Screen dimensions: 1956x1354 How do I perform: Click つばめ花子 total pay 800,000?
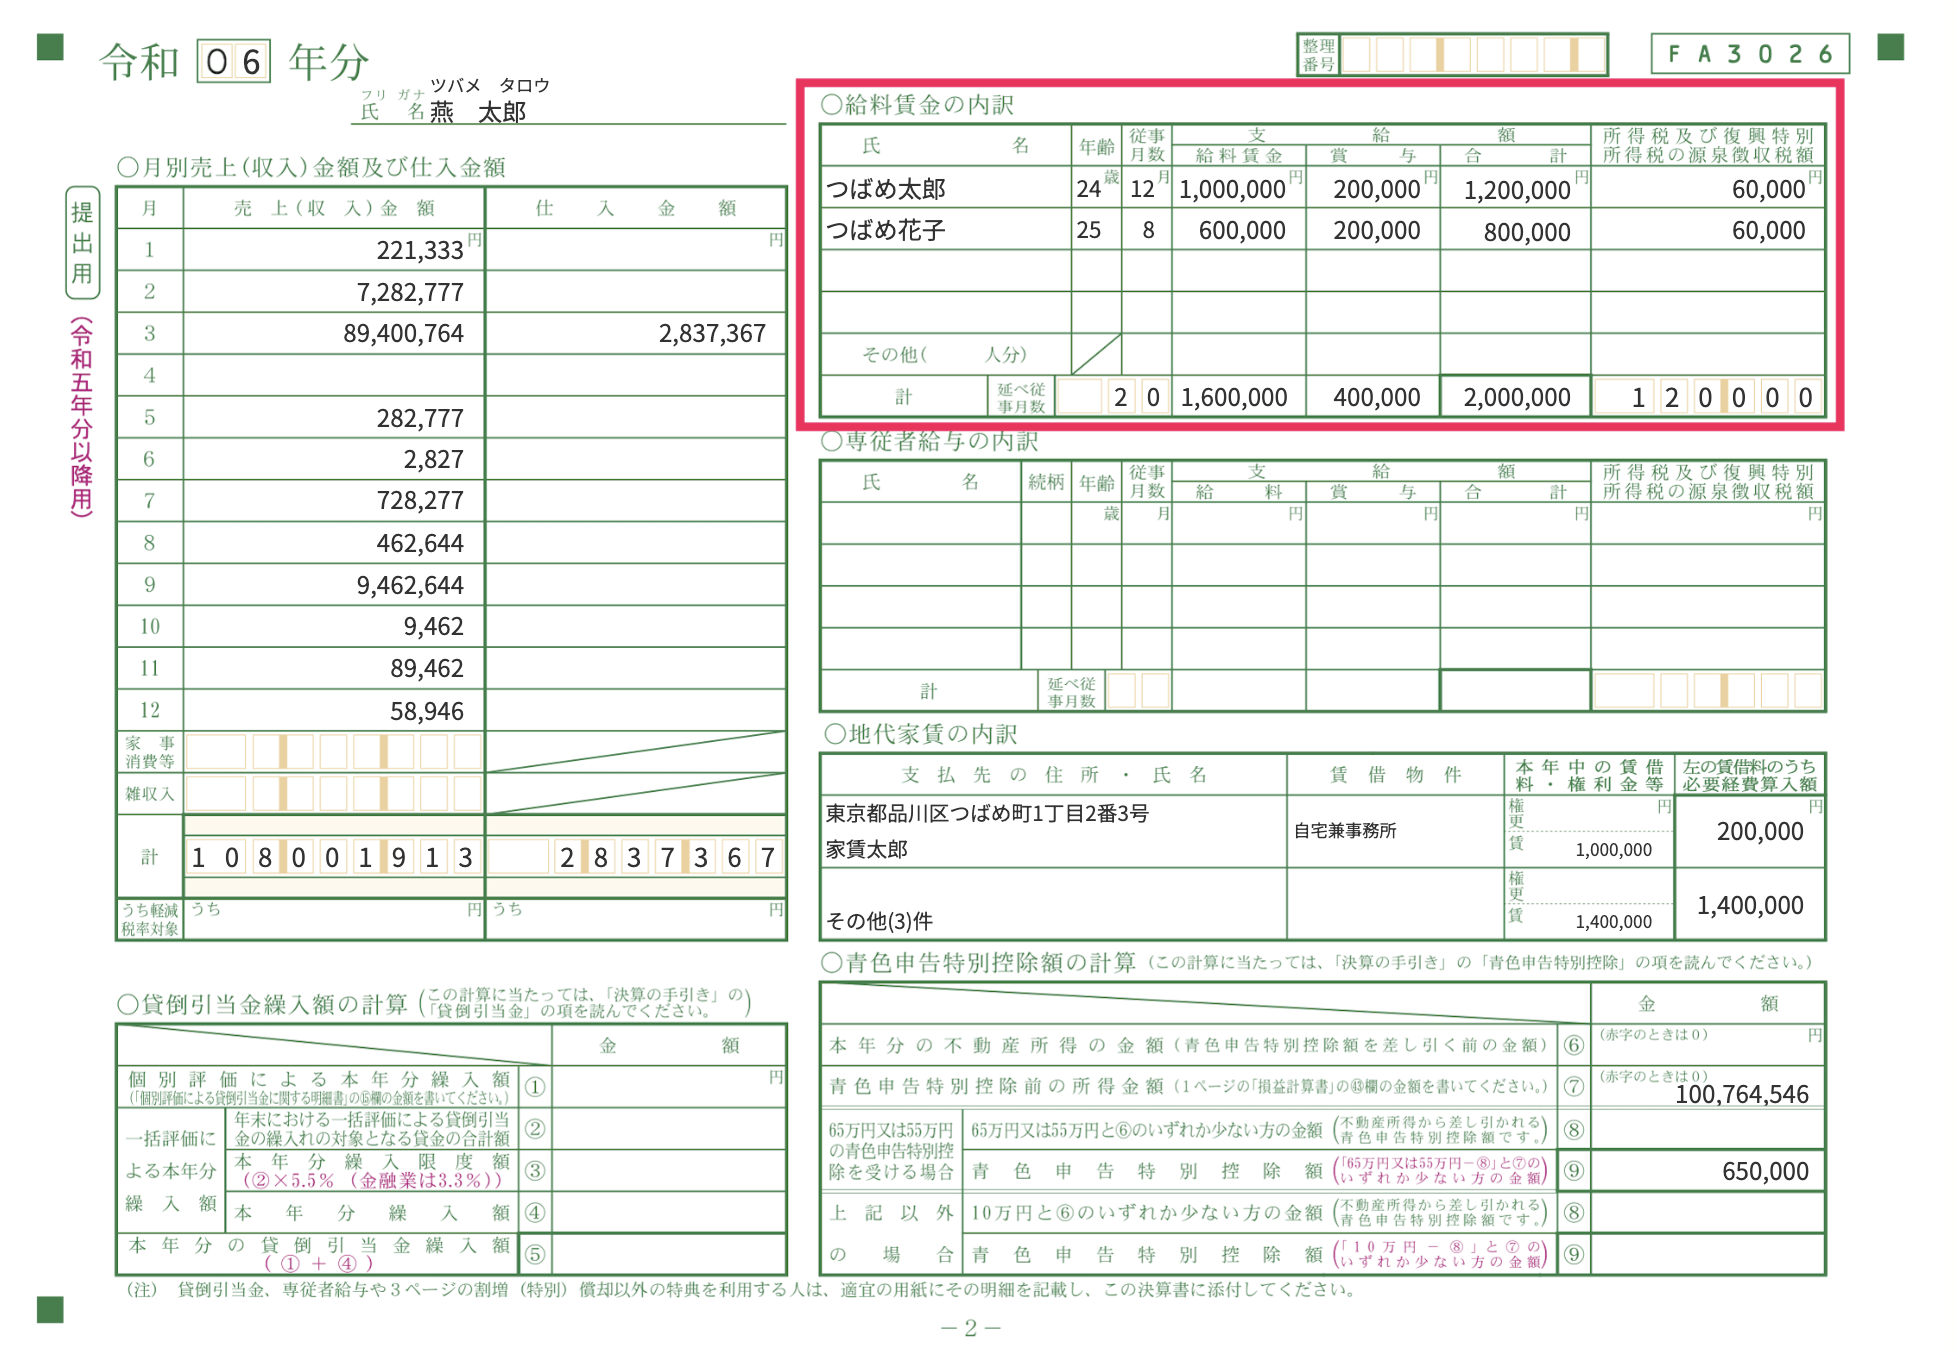point(1527,233)
